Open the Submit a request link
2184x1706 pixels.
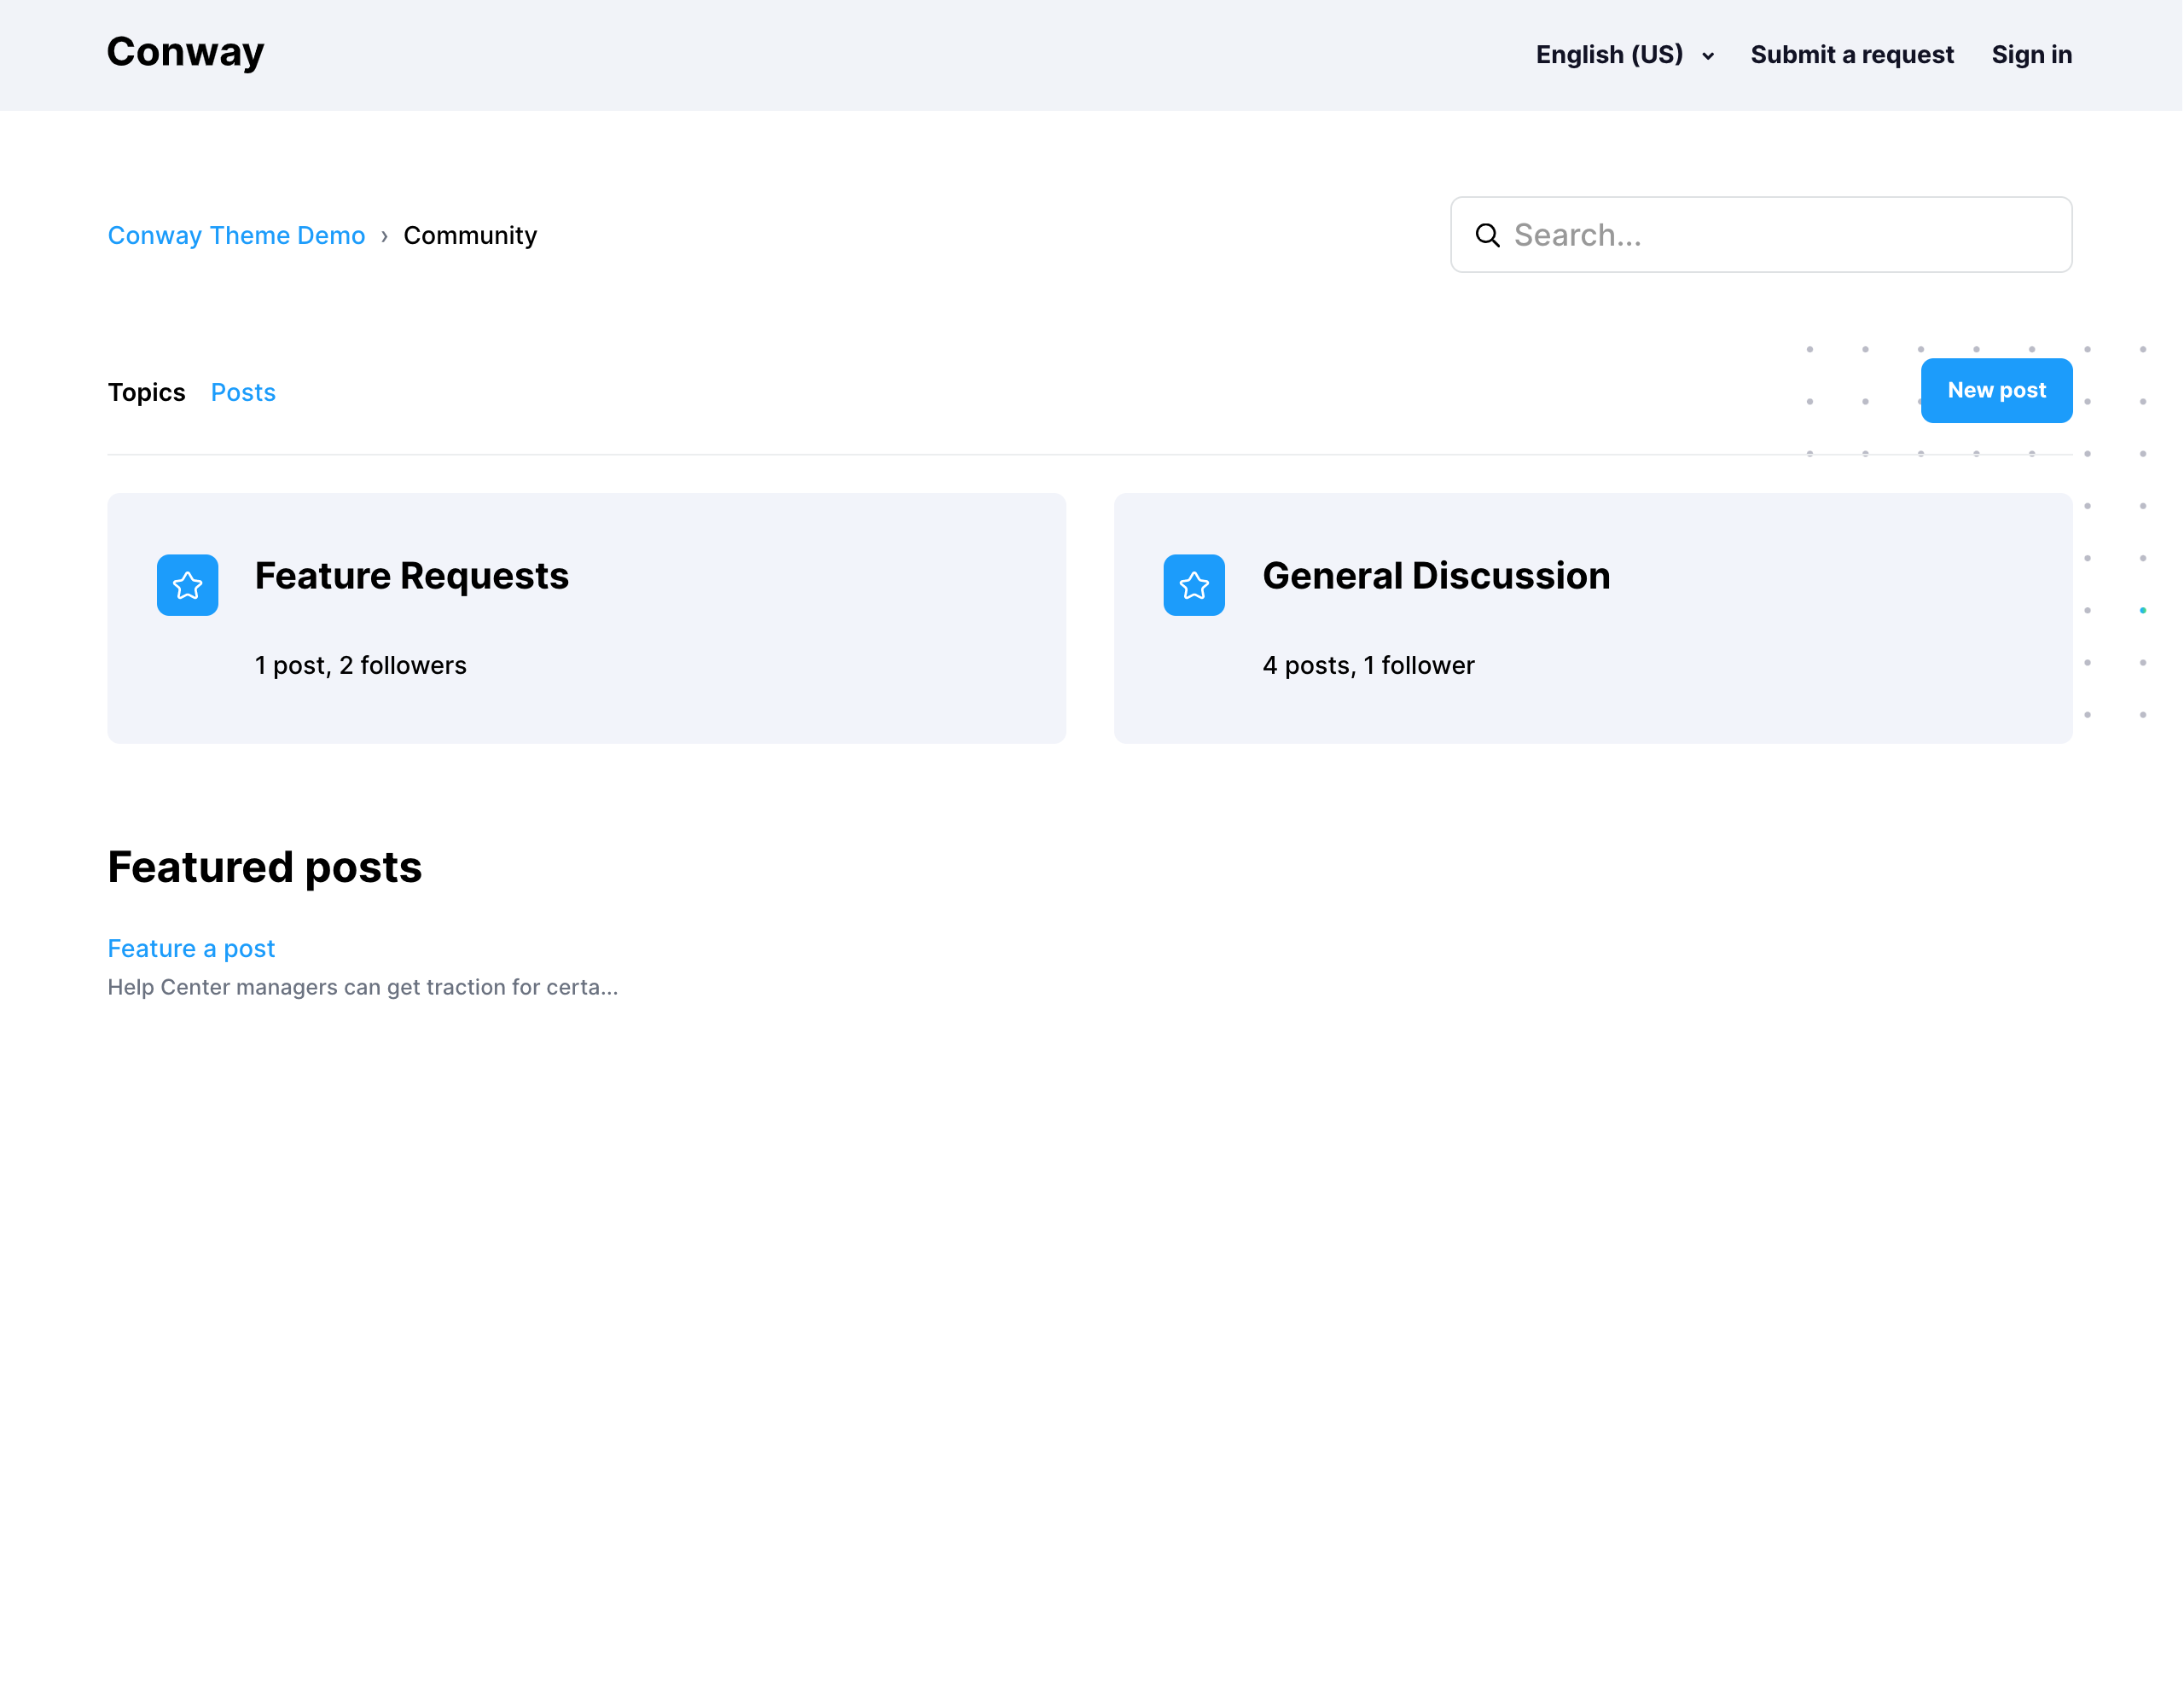pyautogui.click(x=1851, y=55)
